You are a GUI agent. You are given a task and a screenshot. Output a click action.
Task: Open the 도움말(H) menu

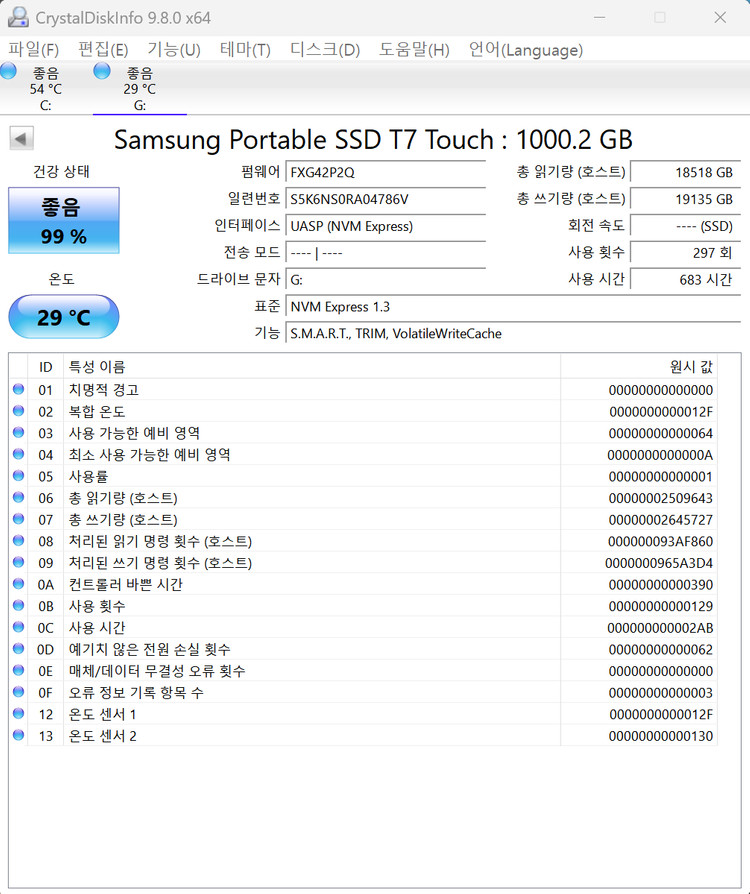414,50
